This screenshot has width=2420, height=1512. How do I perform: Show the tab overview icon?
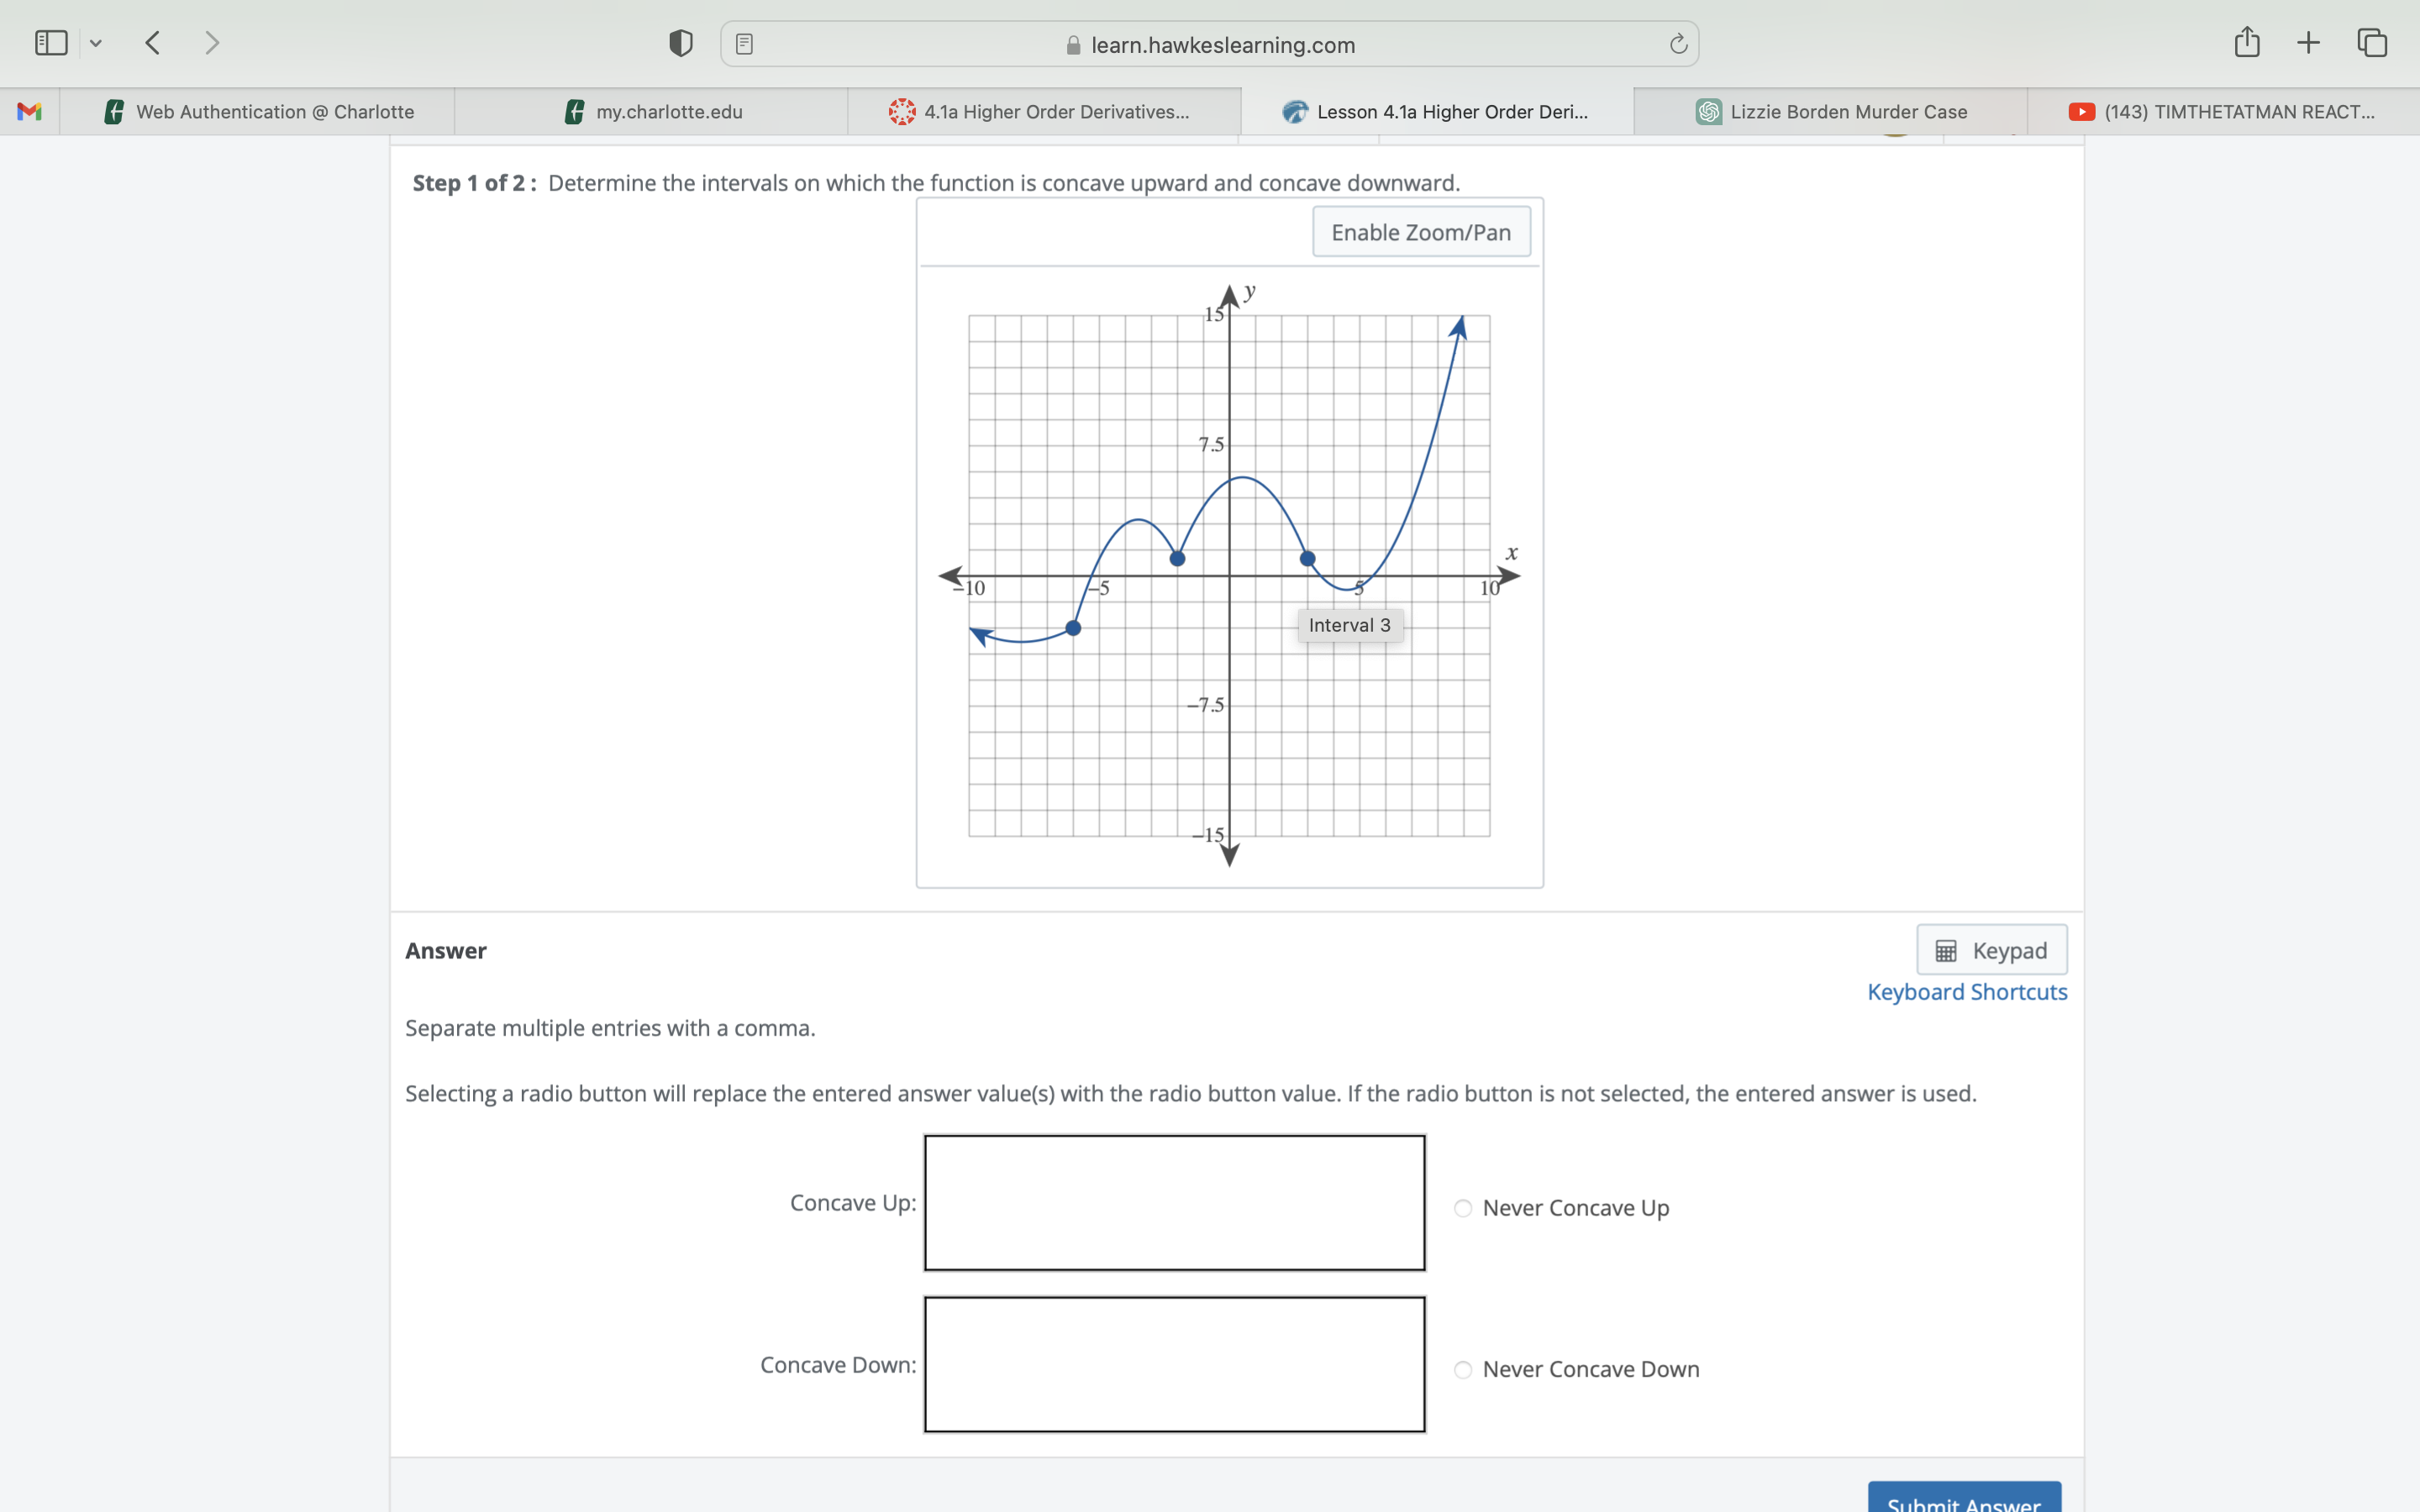point(2372,42)
